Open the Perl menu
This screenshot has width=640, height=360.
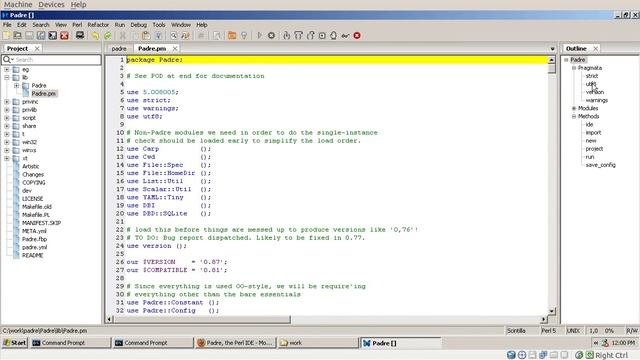77,25
